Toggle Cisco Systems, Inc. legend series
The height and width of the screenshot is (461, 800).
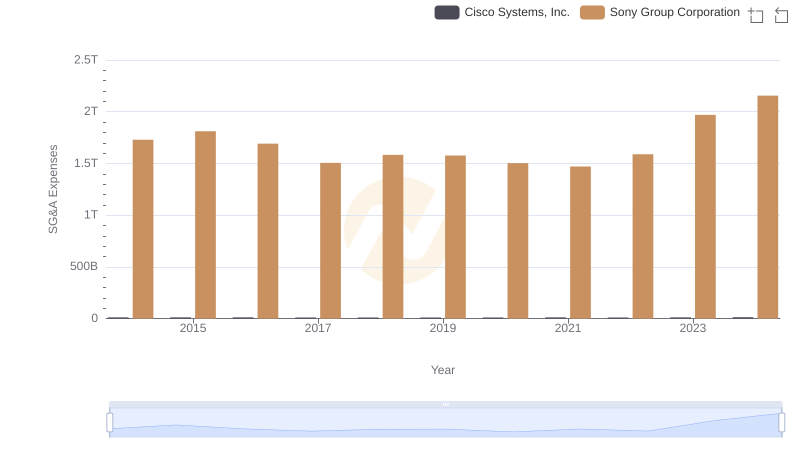point(502,12)
